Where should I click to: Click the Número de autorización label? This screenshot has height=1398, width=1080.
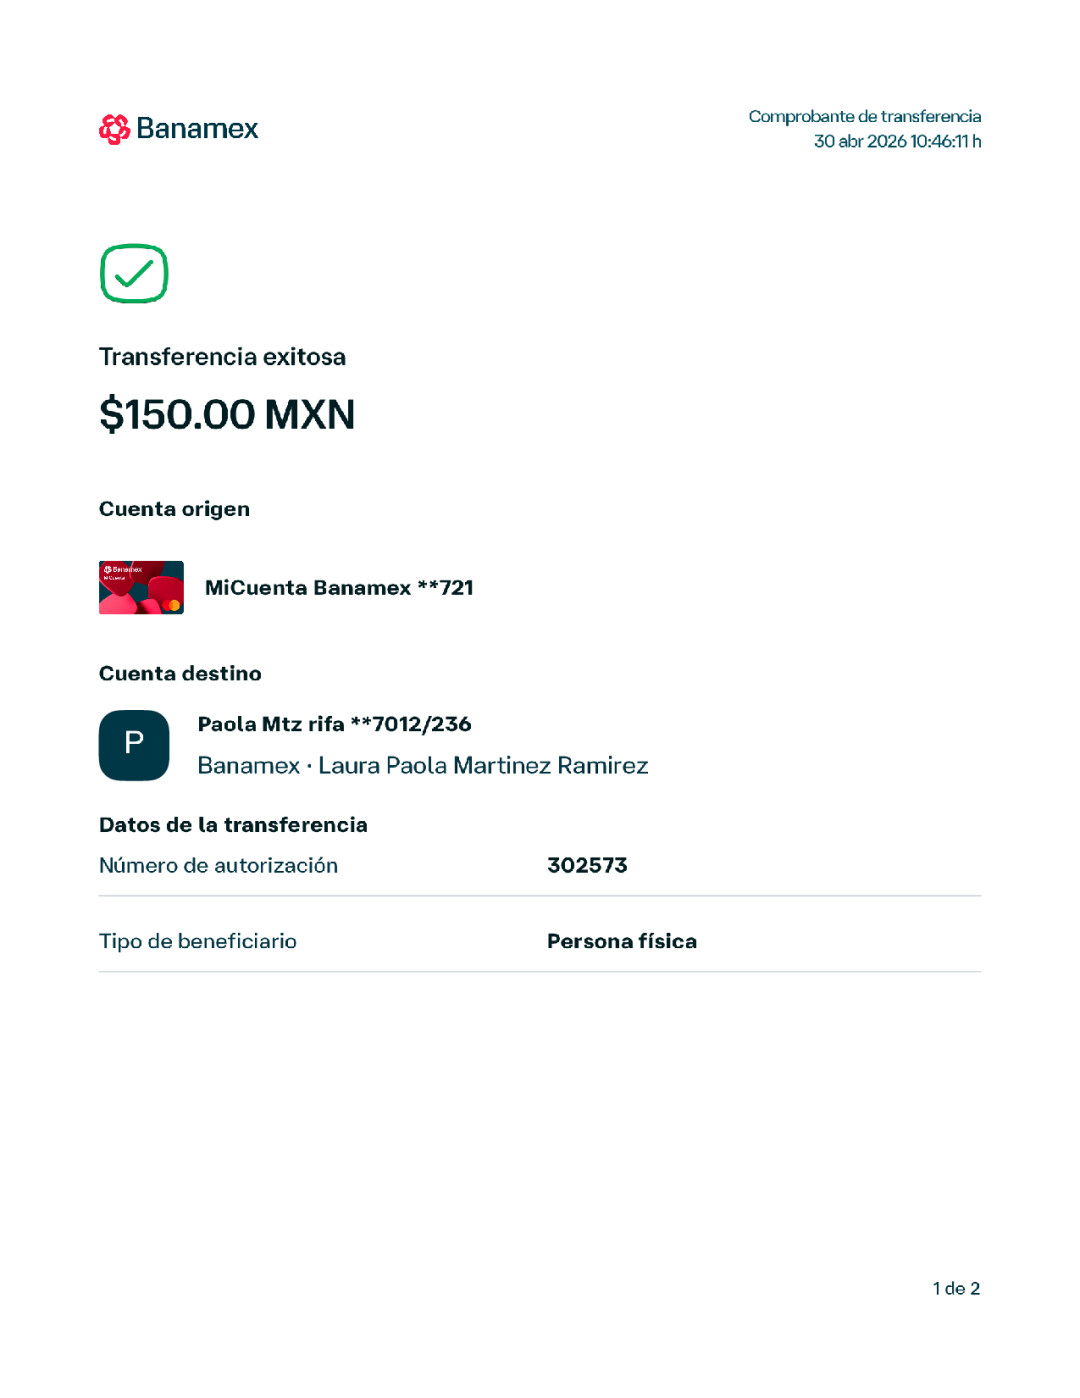[x=218, y=865]
